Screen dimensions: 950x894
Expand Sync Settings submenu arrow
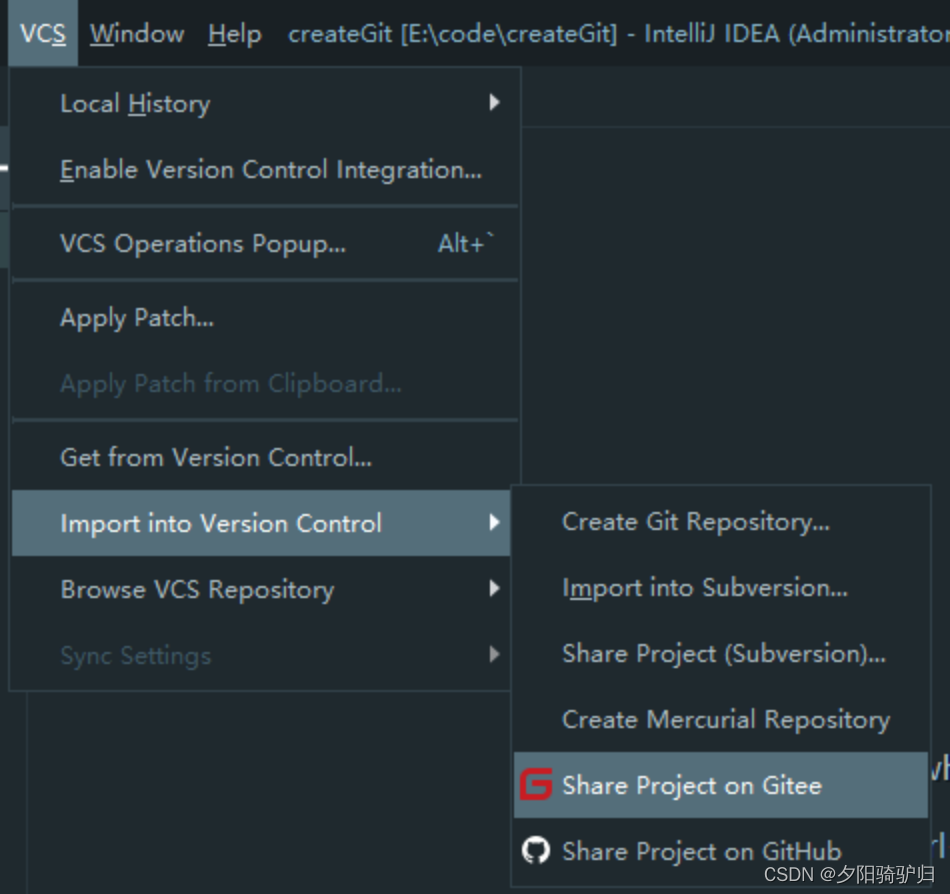point(494,654)
